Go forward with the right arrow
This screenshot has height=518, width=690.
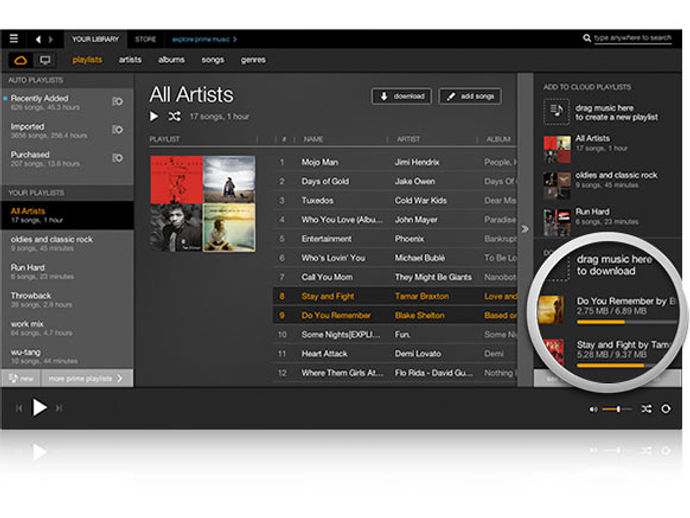pos(51,40)
